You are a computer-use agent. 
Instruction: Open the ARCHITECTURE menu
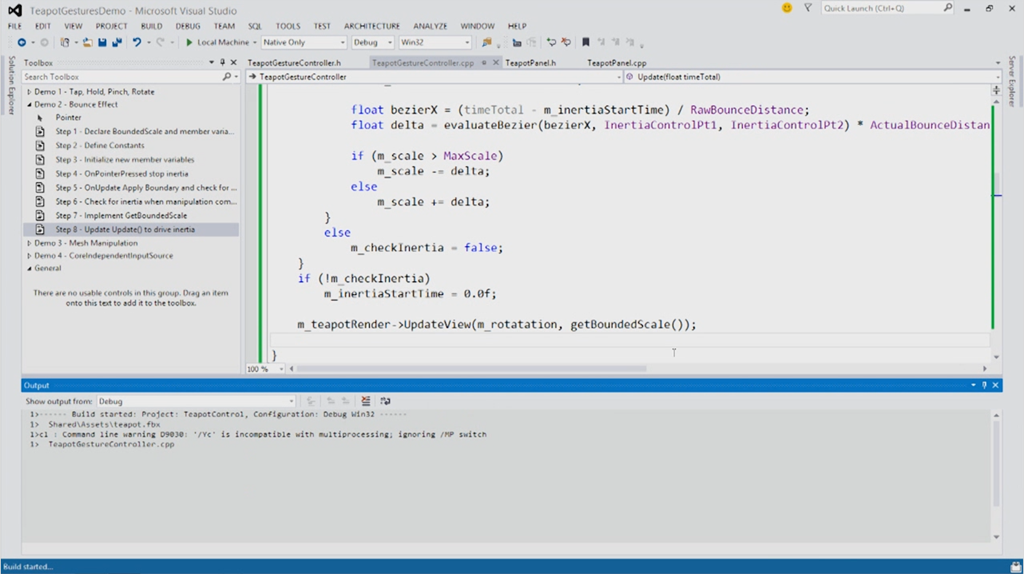pos(372,26)
